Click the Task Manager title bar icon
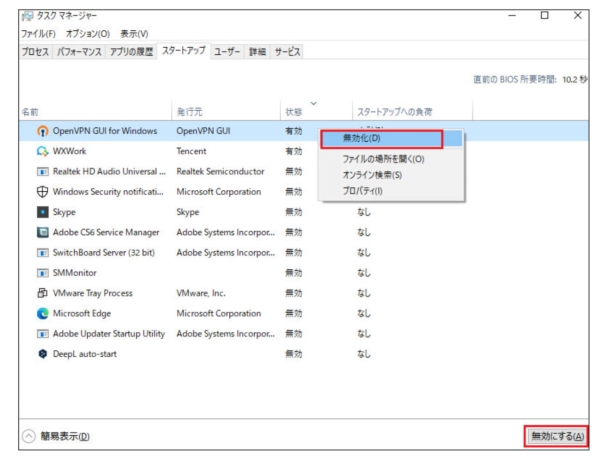Screen dimensions: 602x467 [27, 16]
